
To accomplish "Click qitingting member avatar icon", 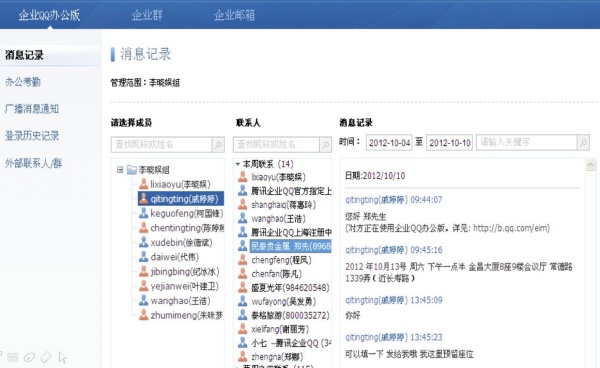I will click(x=143, y=199).
